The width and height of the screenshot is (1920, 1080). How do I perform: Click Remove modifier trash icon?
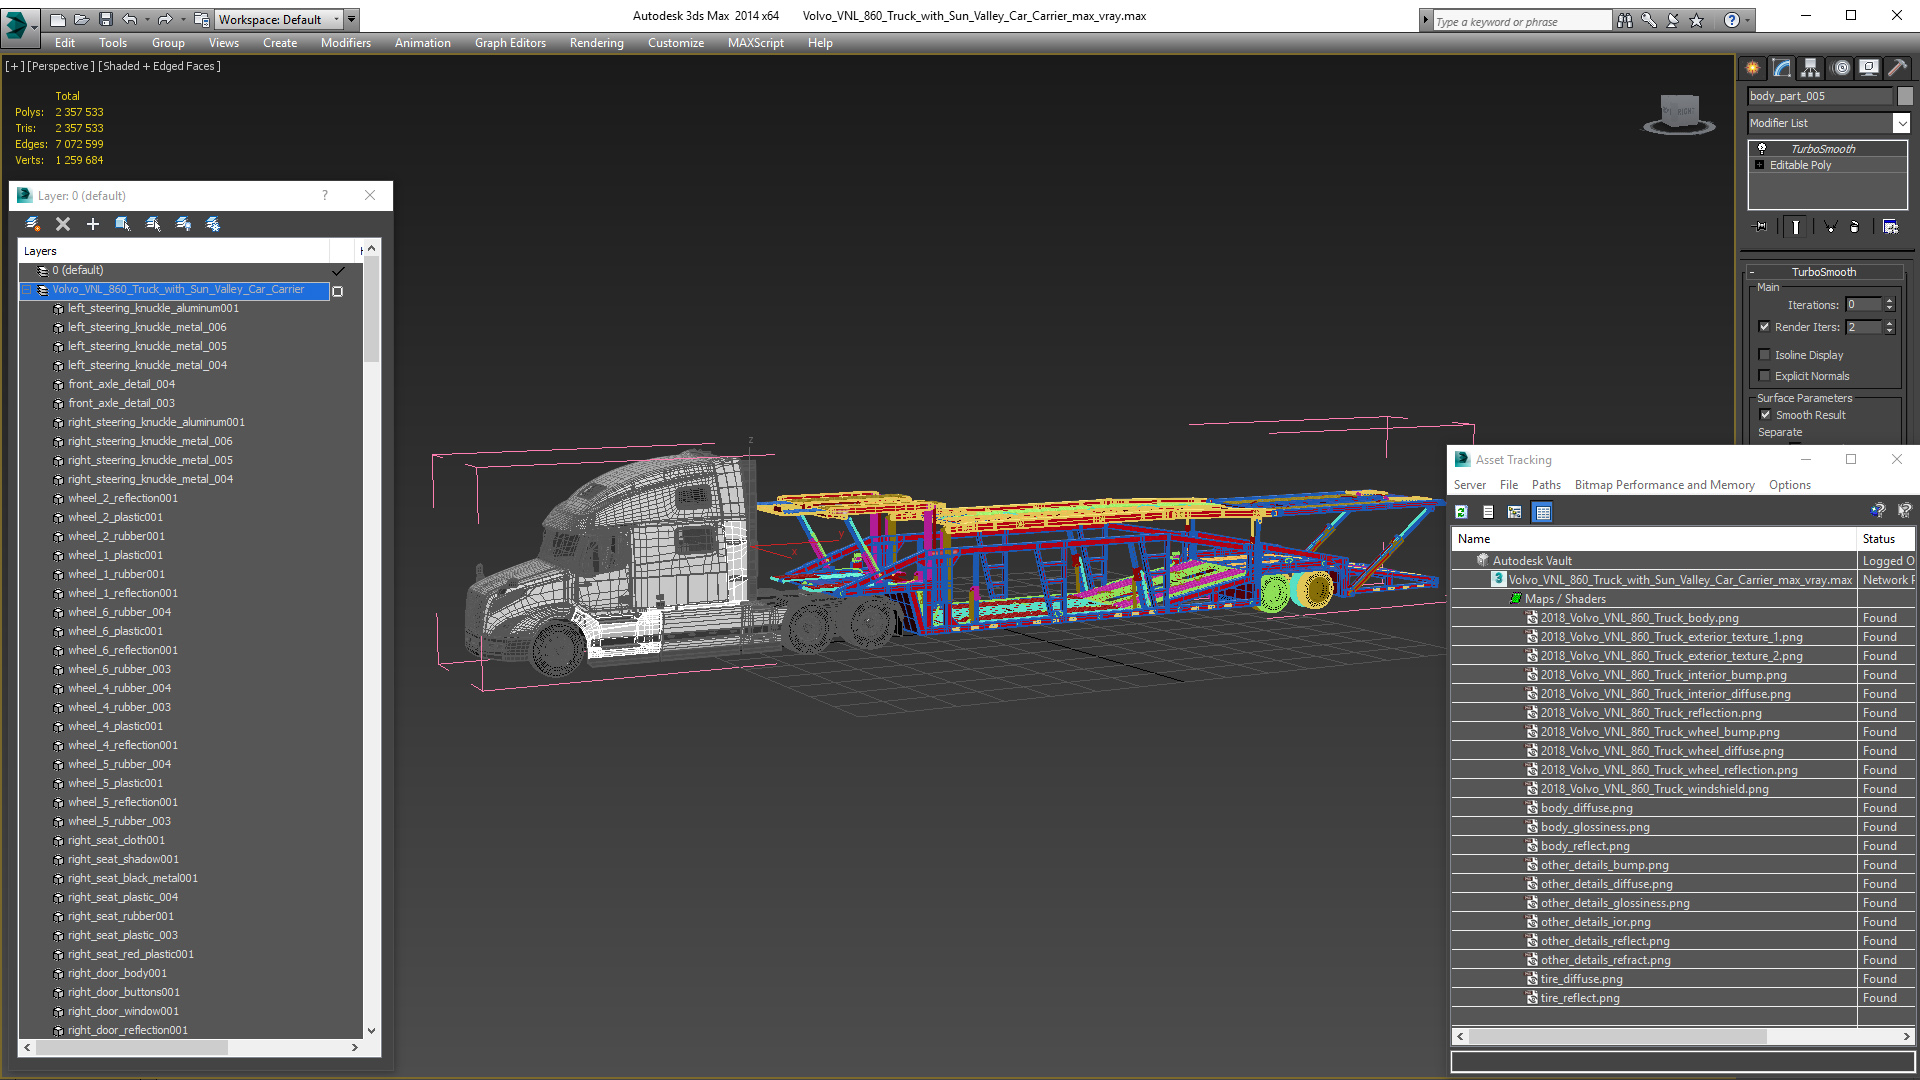(x=1854, y=227)
